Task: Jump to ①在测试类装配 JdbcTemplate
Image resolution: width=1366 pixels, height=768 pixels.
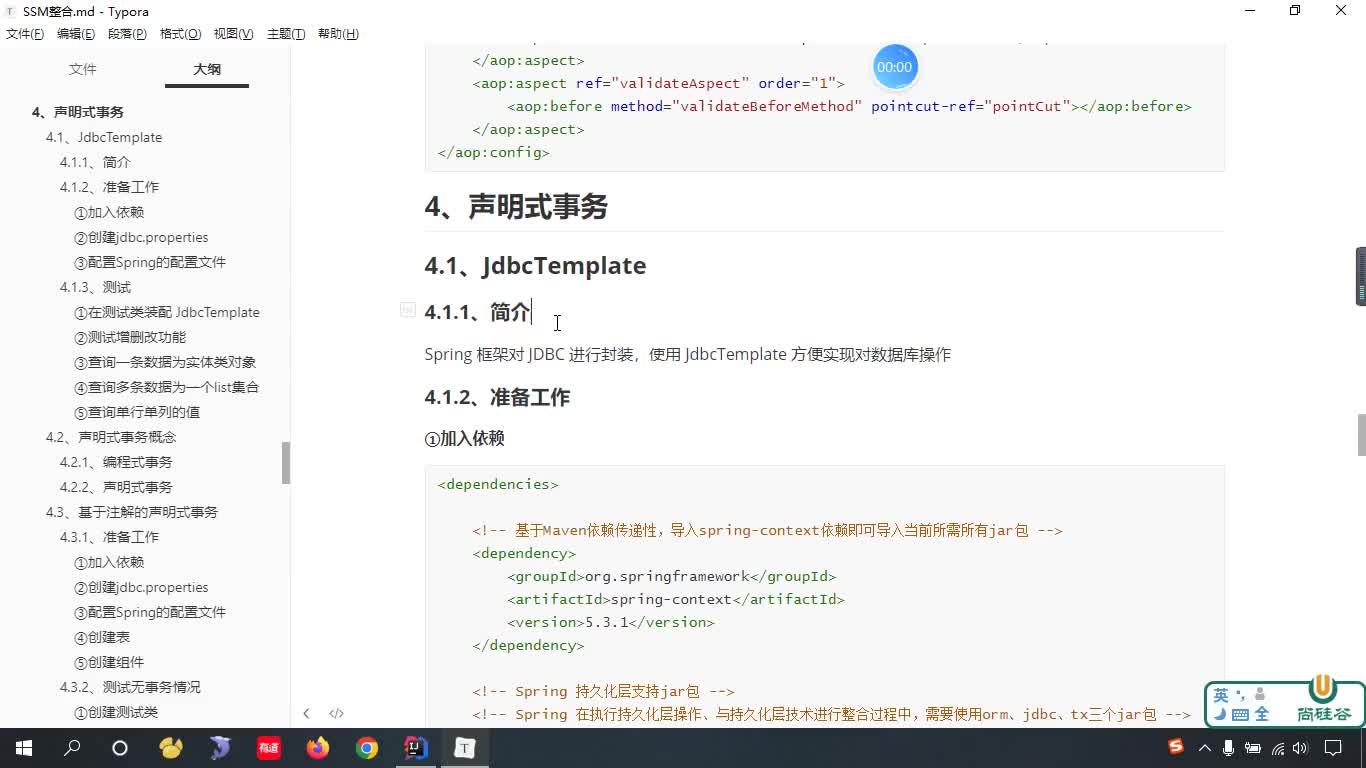Action: click(167, 312)
